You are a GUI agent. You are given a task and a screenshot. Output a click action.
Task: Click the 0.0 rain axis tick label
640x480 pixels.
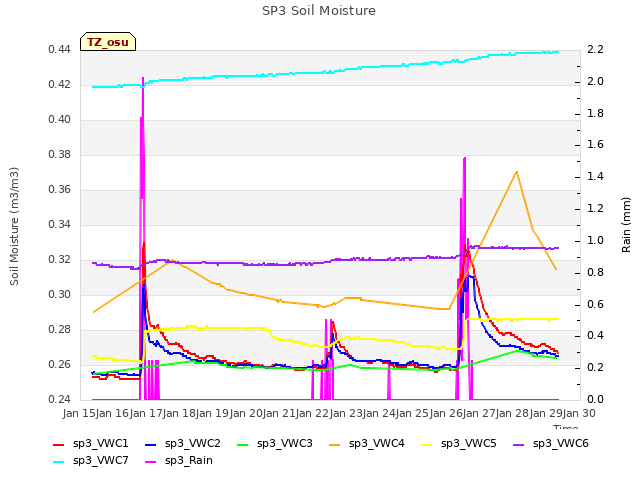point(595,400)
